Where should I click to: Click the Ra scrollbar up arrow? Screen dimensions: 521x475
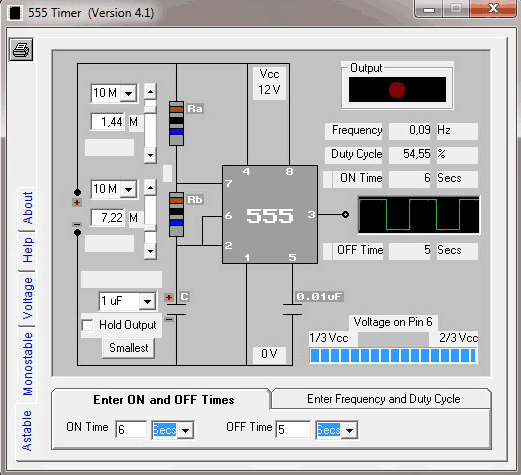(150, 91)
